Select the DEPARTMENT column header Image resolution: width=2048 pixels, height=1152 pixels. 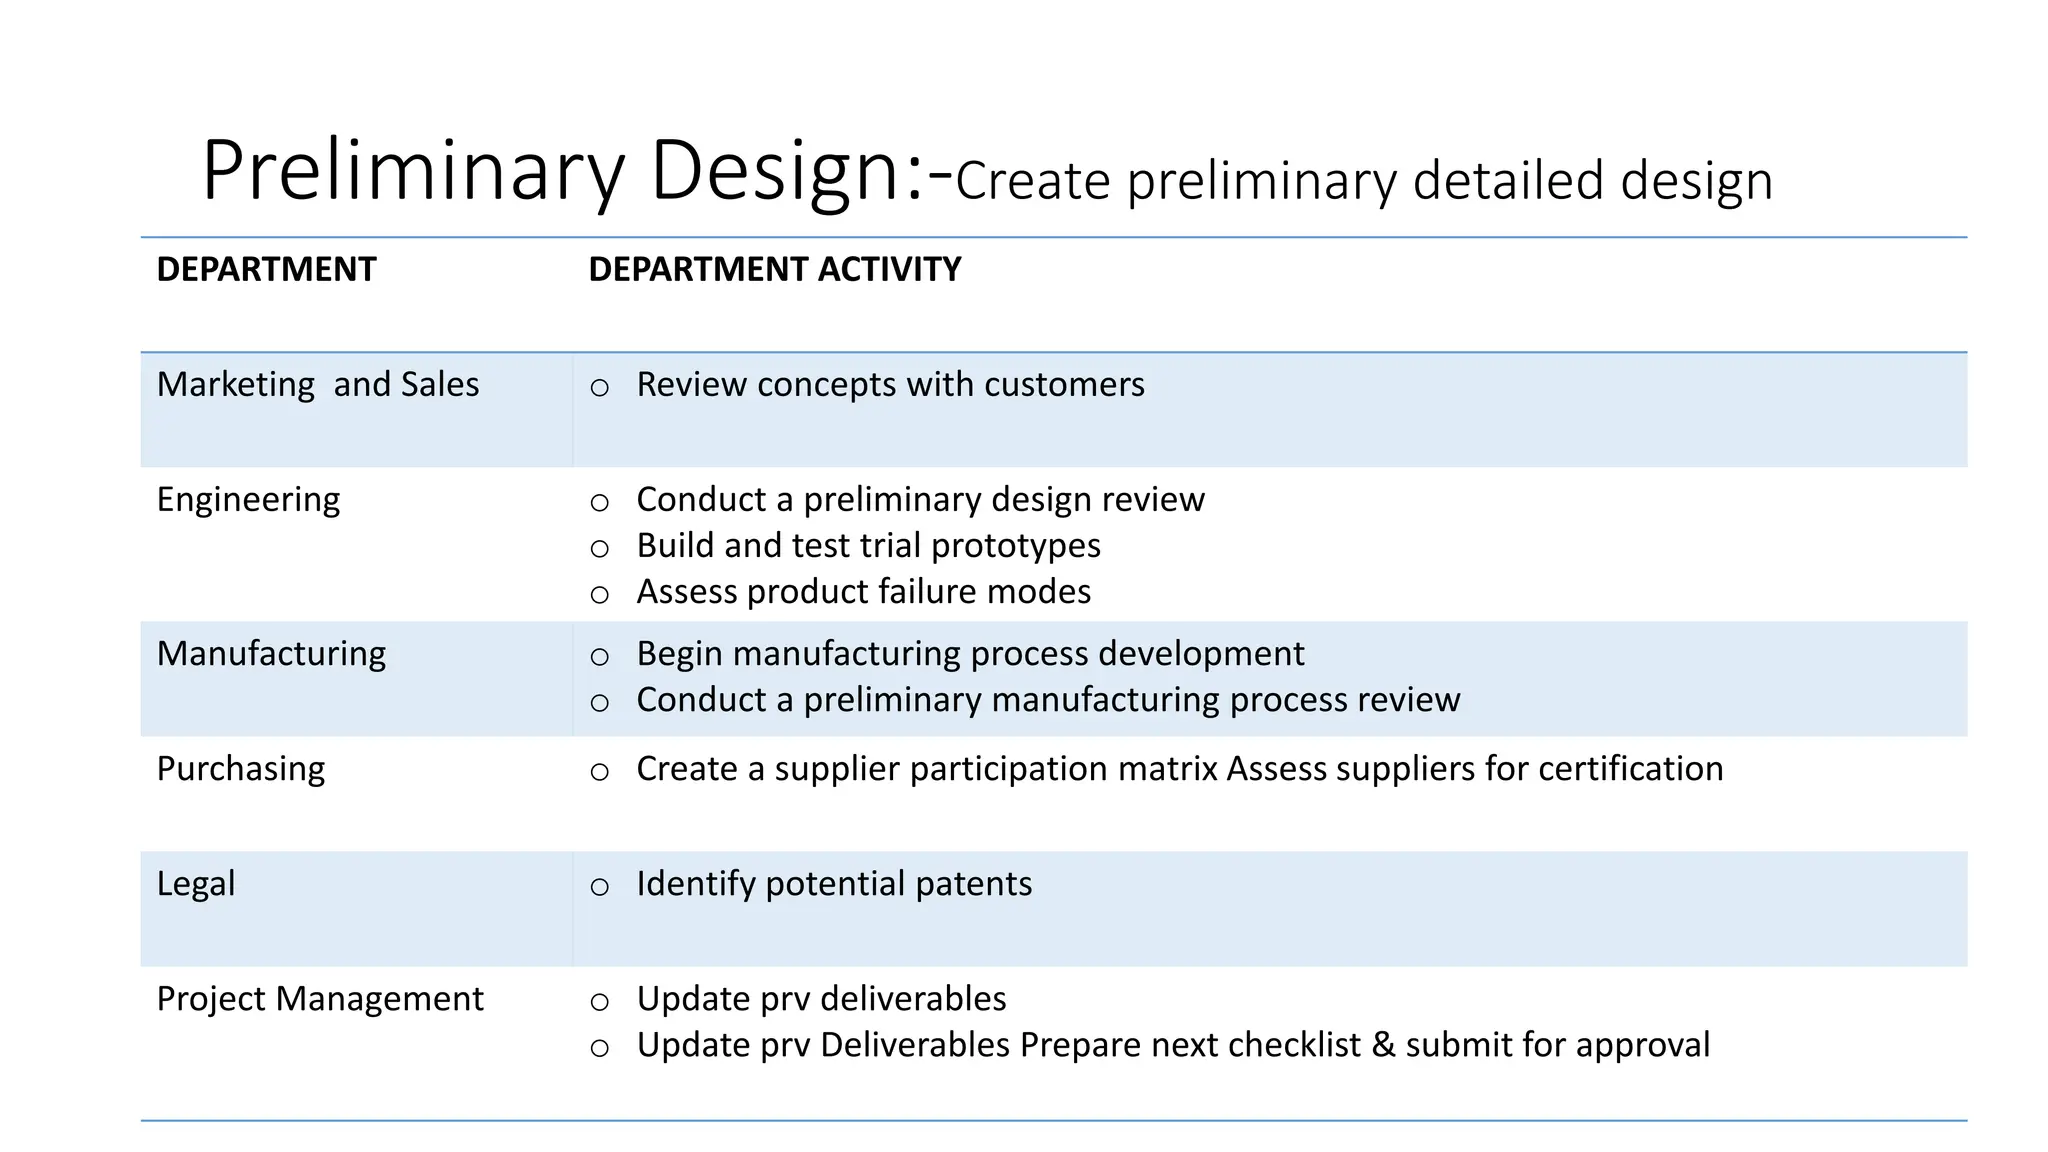266,269
